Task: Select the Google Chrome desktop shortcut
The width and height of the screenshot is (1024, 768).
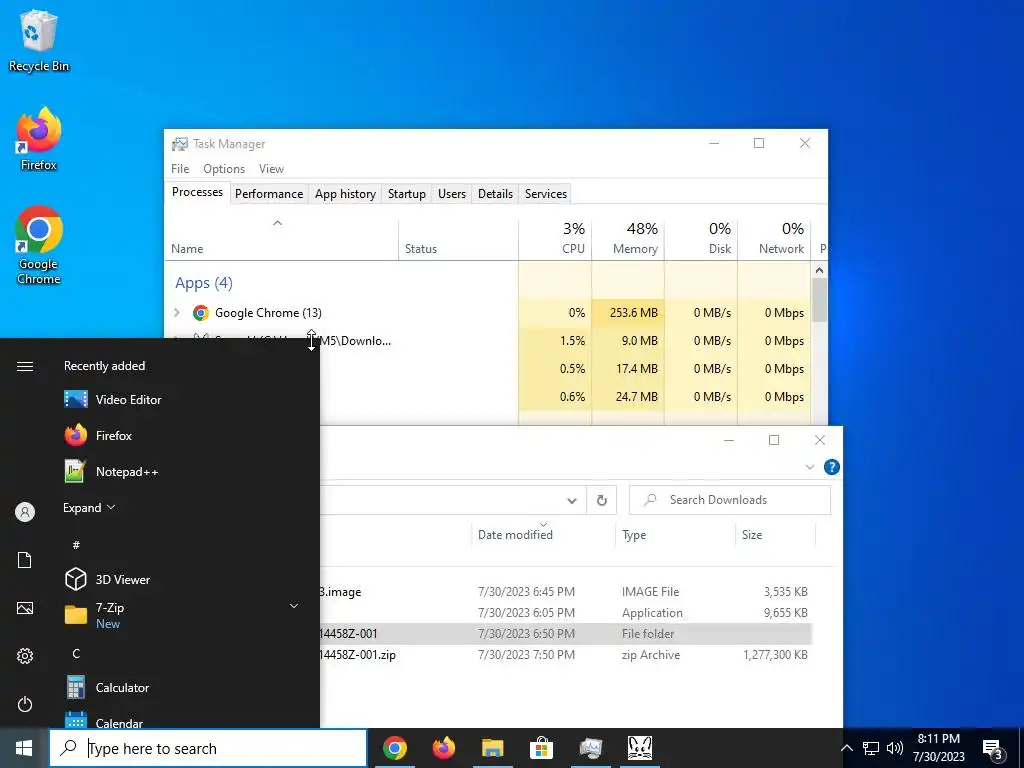Action: 39,246
